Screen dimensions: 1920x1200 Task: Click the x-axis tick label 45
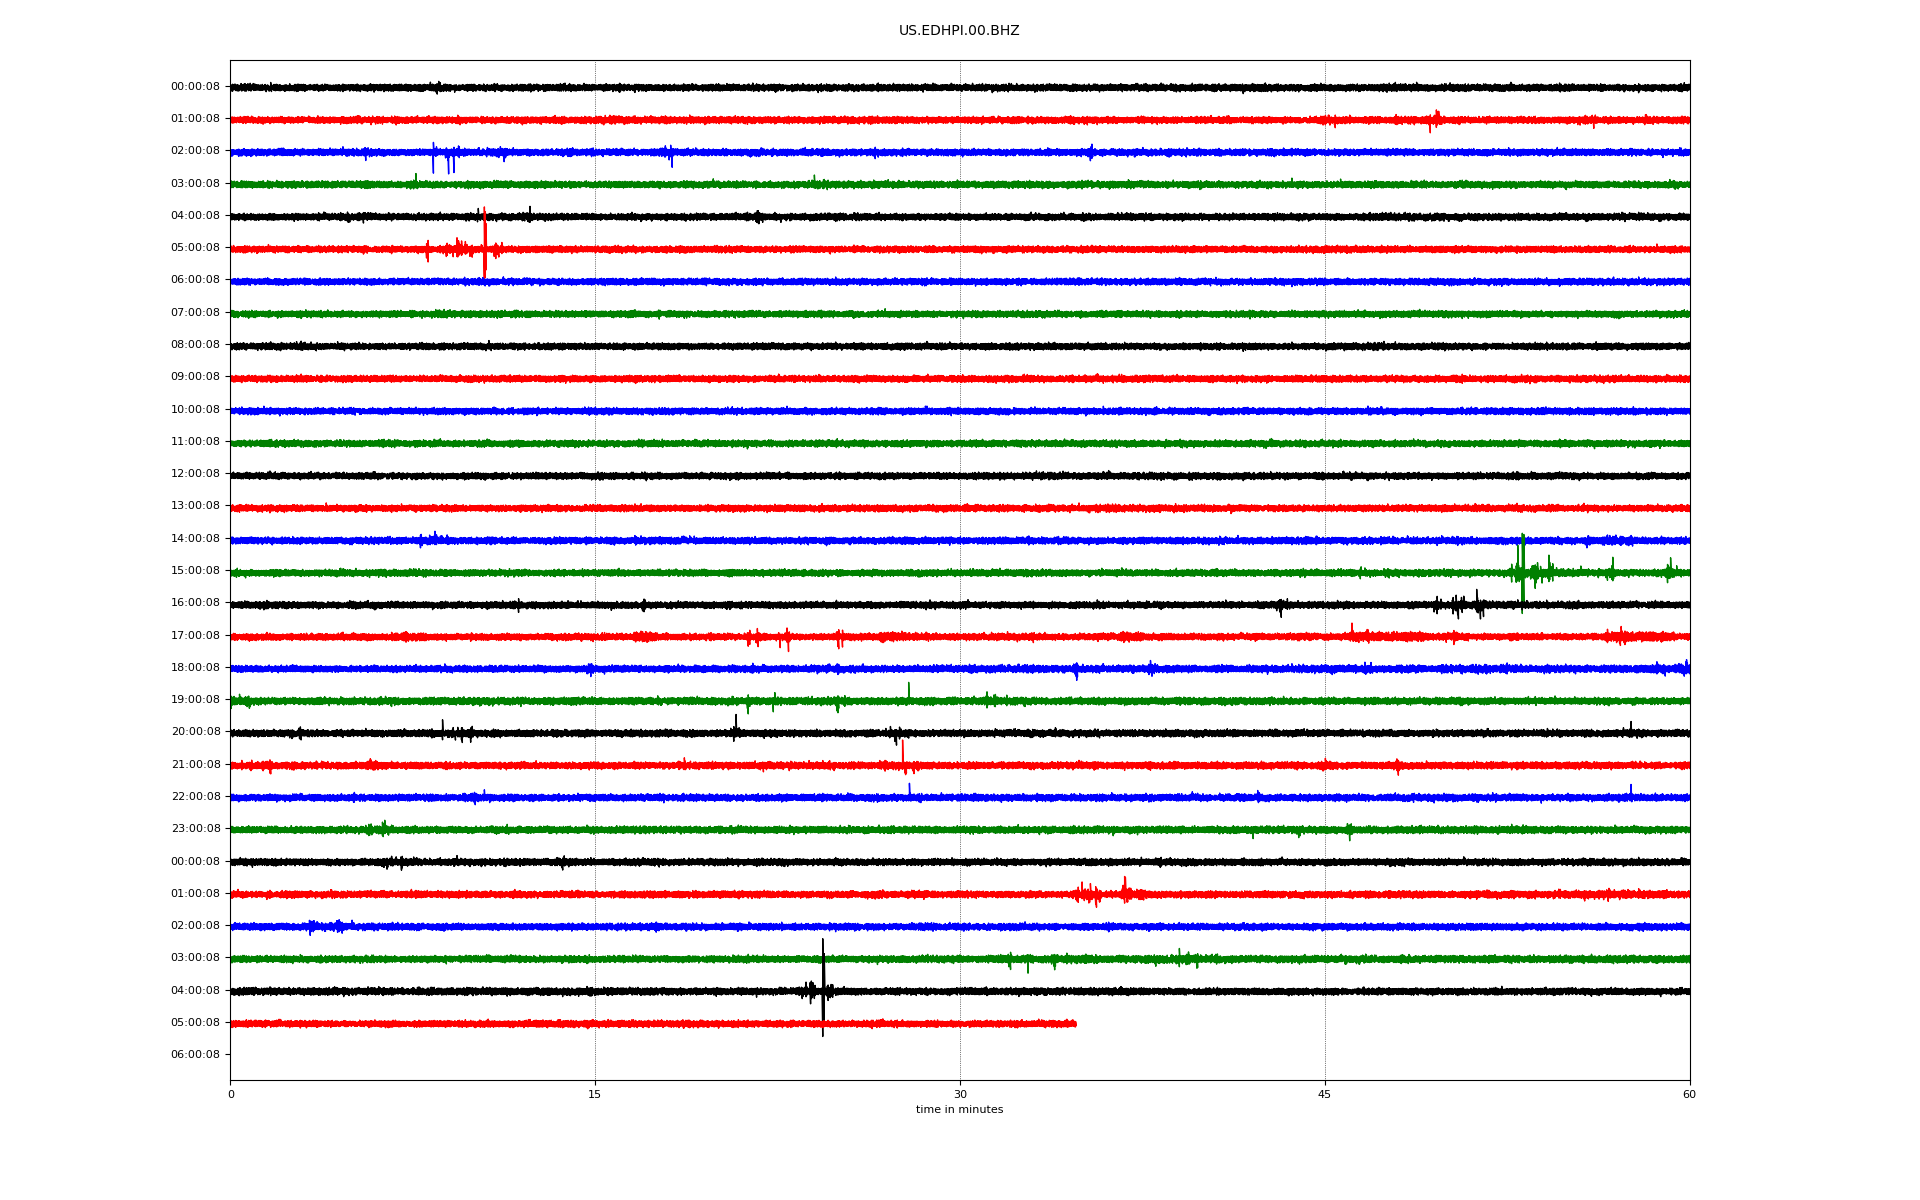coord(1324,1094)
